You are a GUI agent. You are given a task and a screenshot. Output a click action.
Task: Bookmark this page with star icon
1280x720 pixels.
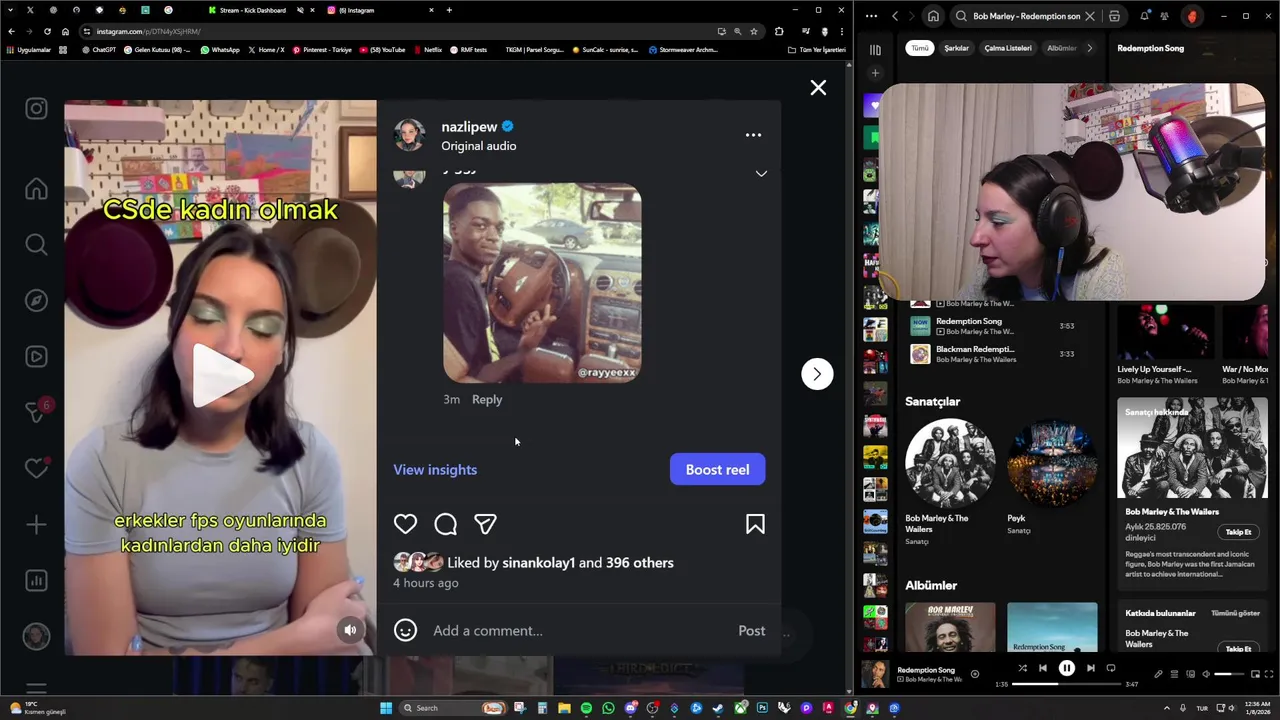pos(754,31)
